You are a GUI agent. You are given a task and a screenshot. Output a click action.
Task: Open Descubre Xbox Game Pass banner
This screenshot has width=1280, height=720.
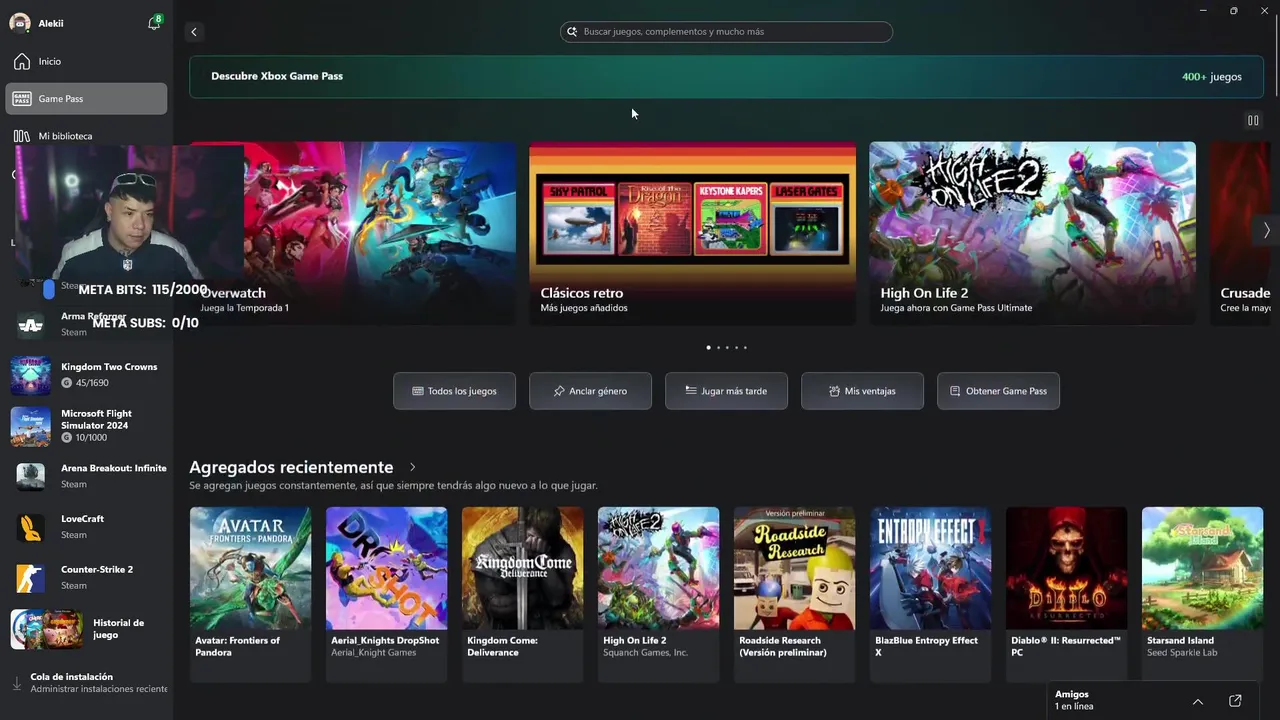726,77
